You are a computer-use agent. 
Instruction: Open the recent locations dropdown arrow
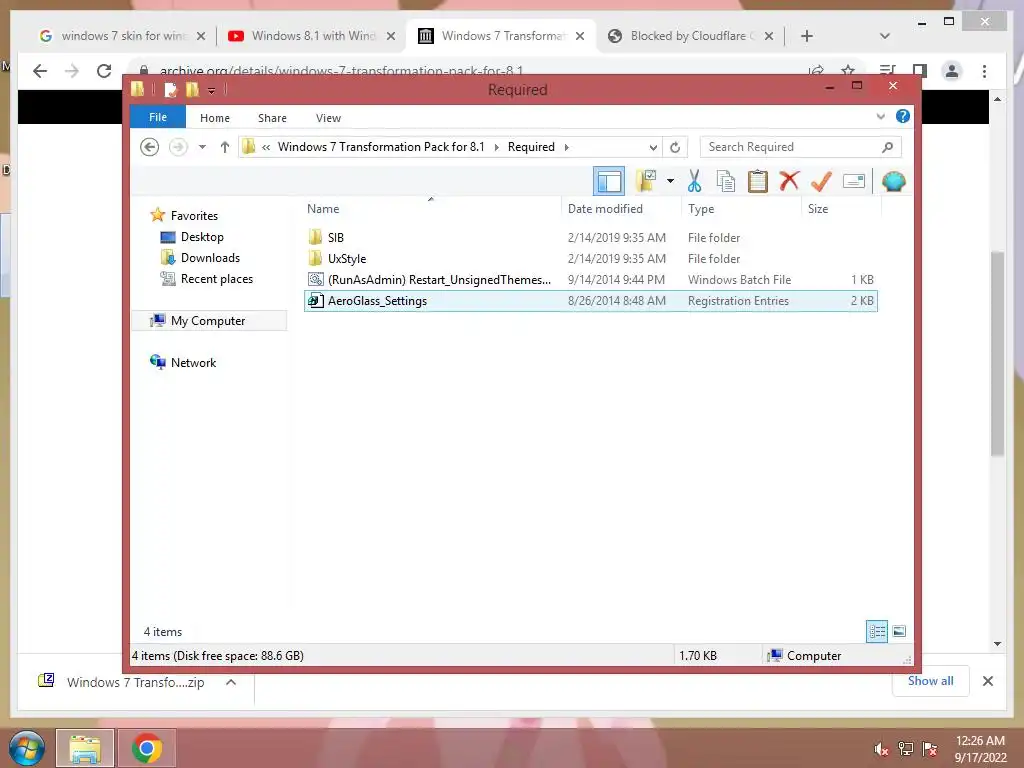[x=202, y=147]
